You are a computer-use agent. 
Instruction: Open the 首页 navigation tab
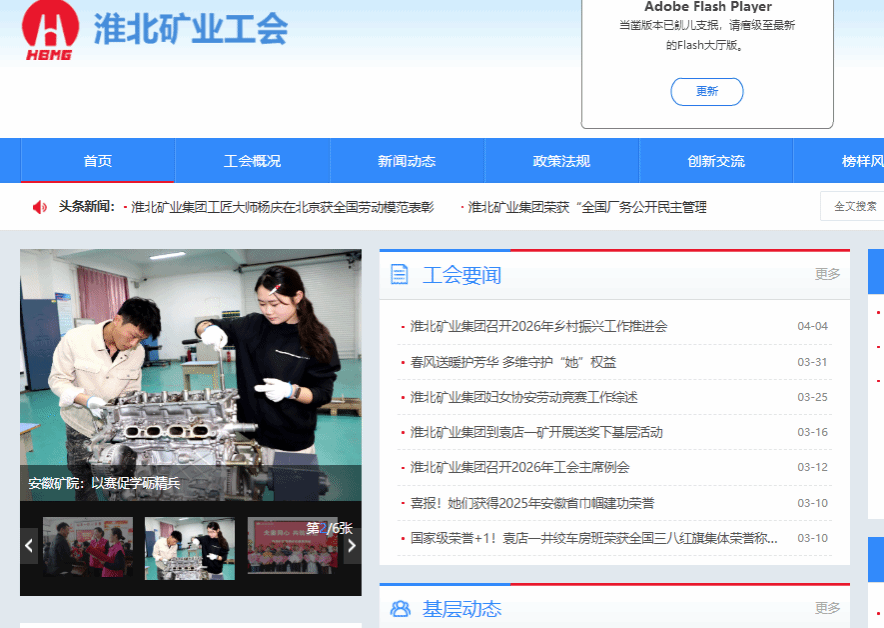pos(97,161)
